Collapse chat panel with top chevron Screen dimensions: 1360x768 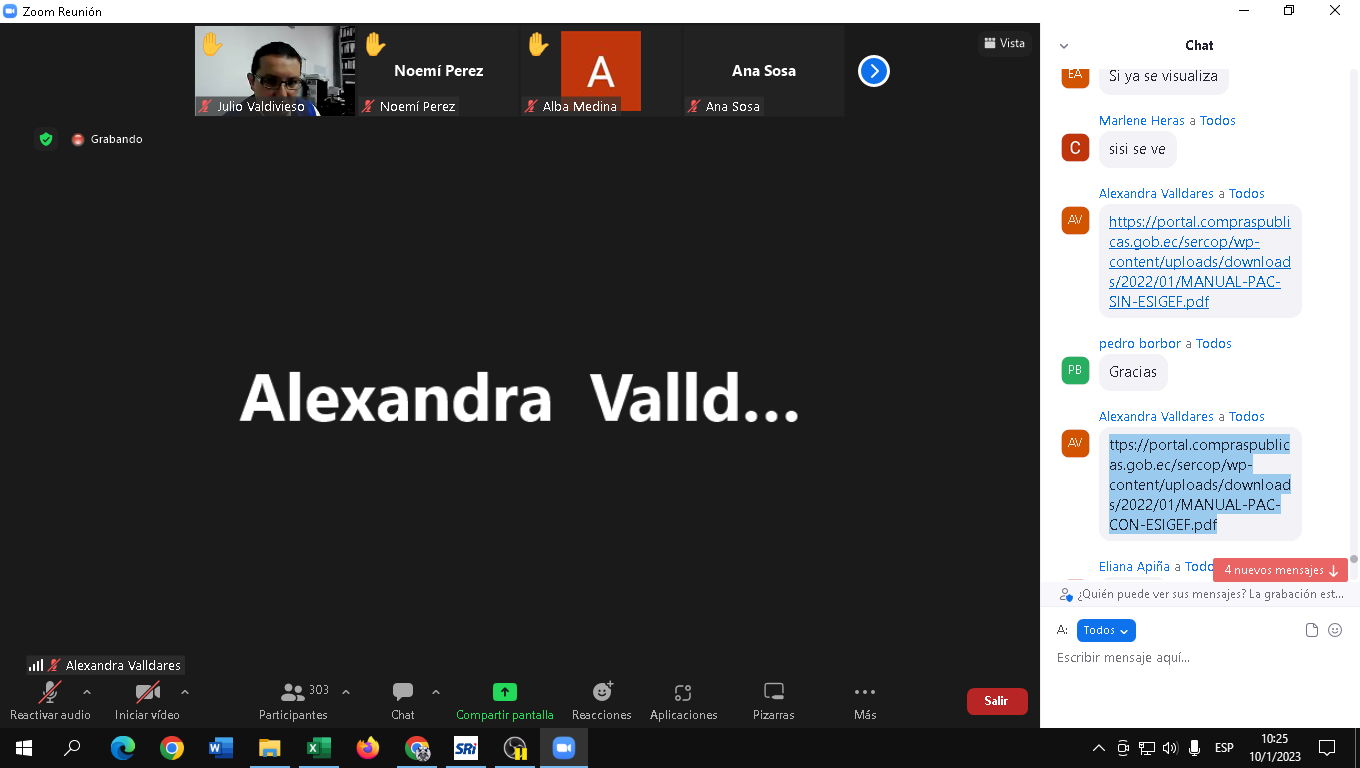click(1063, 46)
